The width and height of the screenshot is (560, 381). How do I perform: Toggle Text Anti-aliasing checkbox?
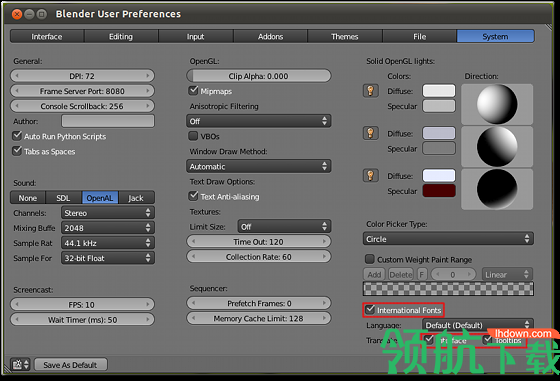[193, 196]
